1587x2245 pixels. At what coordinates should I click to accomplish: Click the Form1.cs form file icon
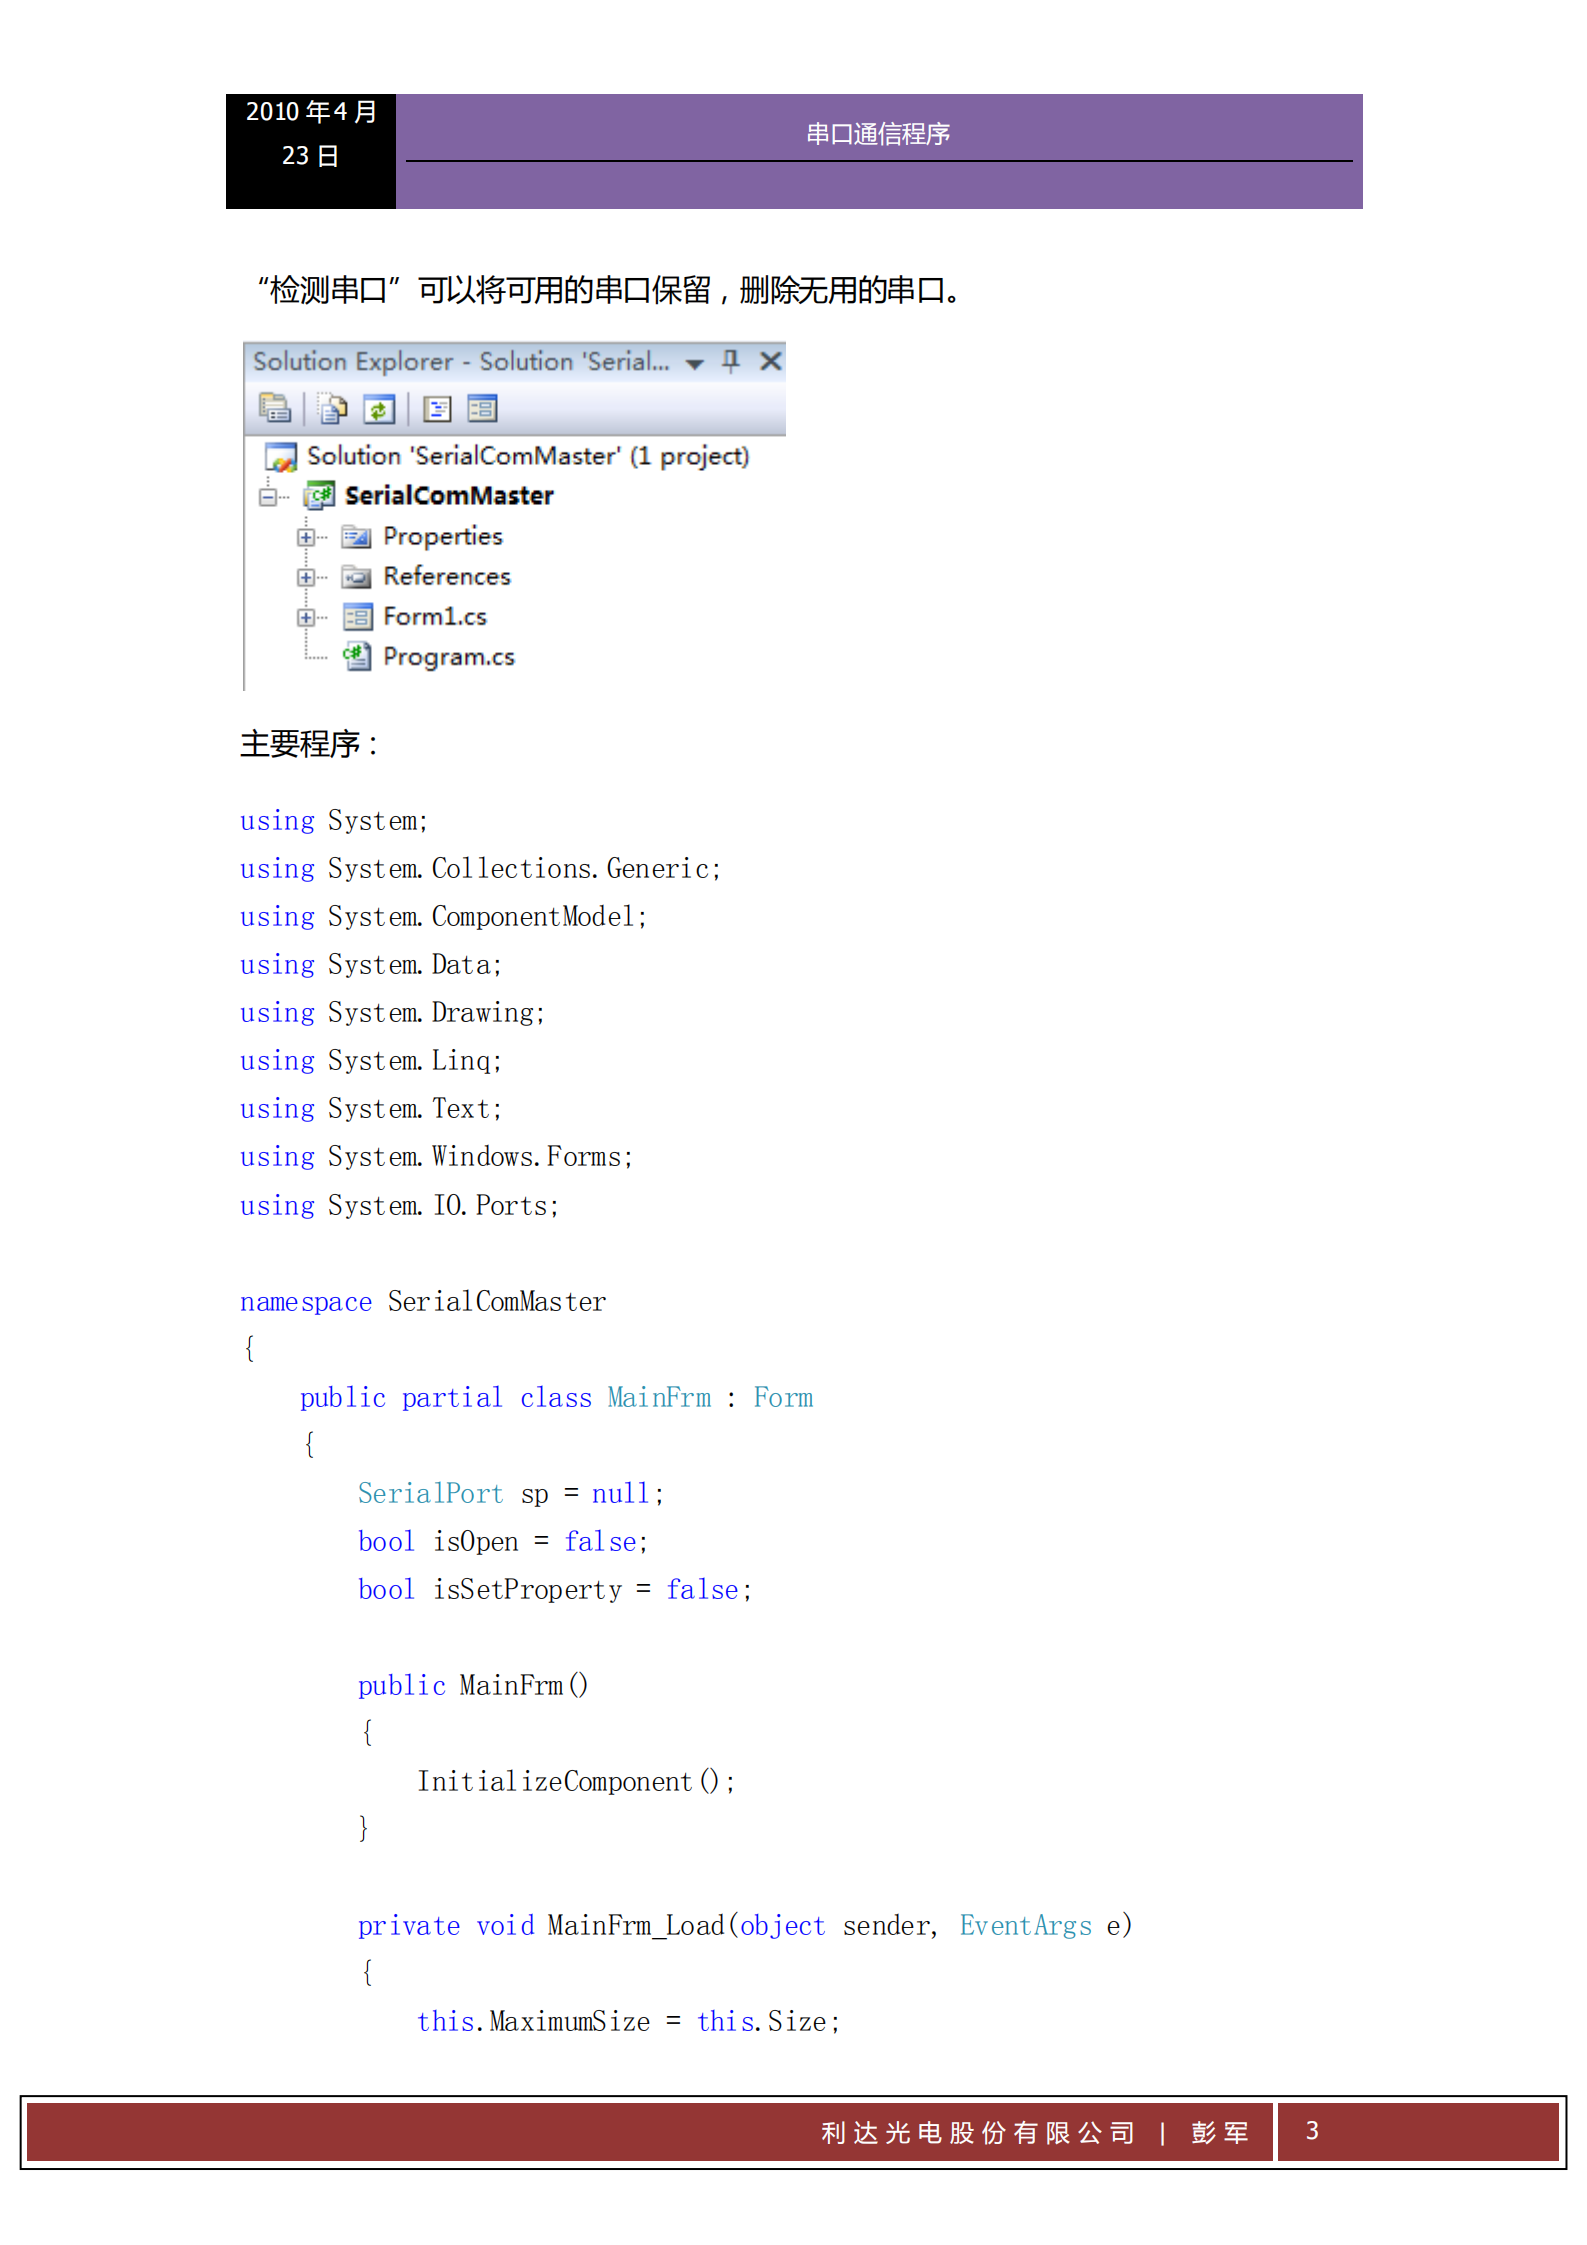(357, 617)
